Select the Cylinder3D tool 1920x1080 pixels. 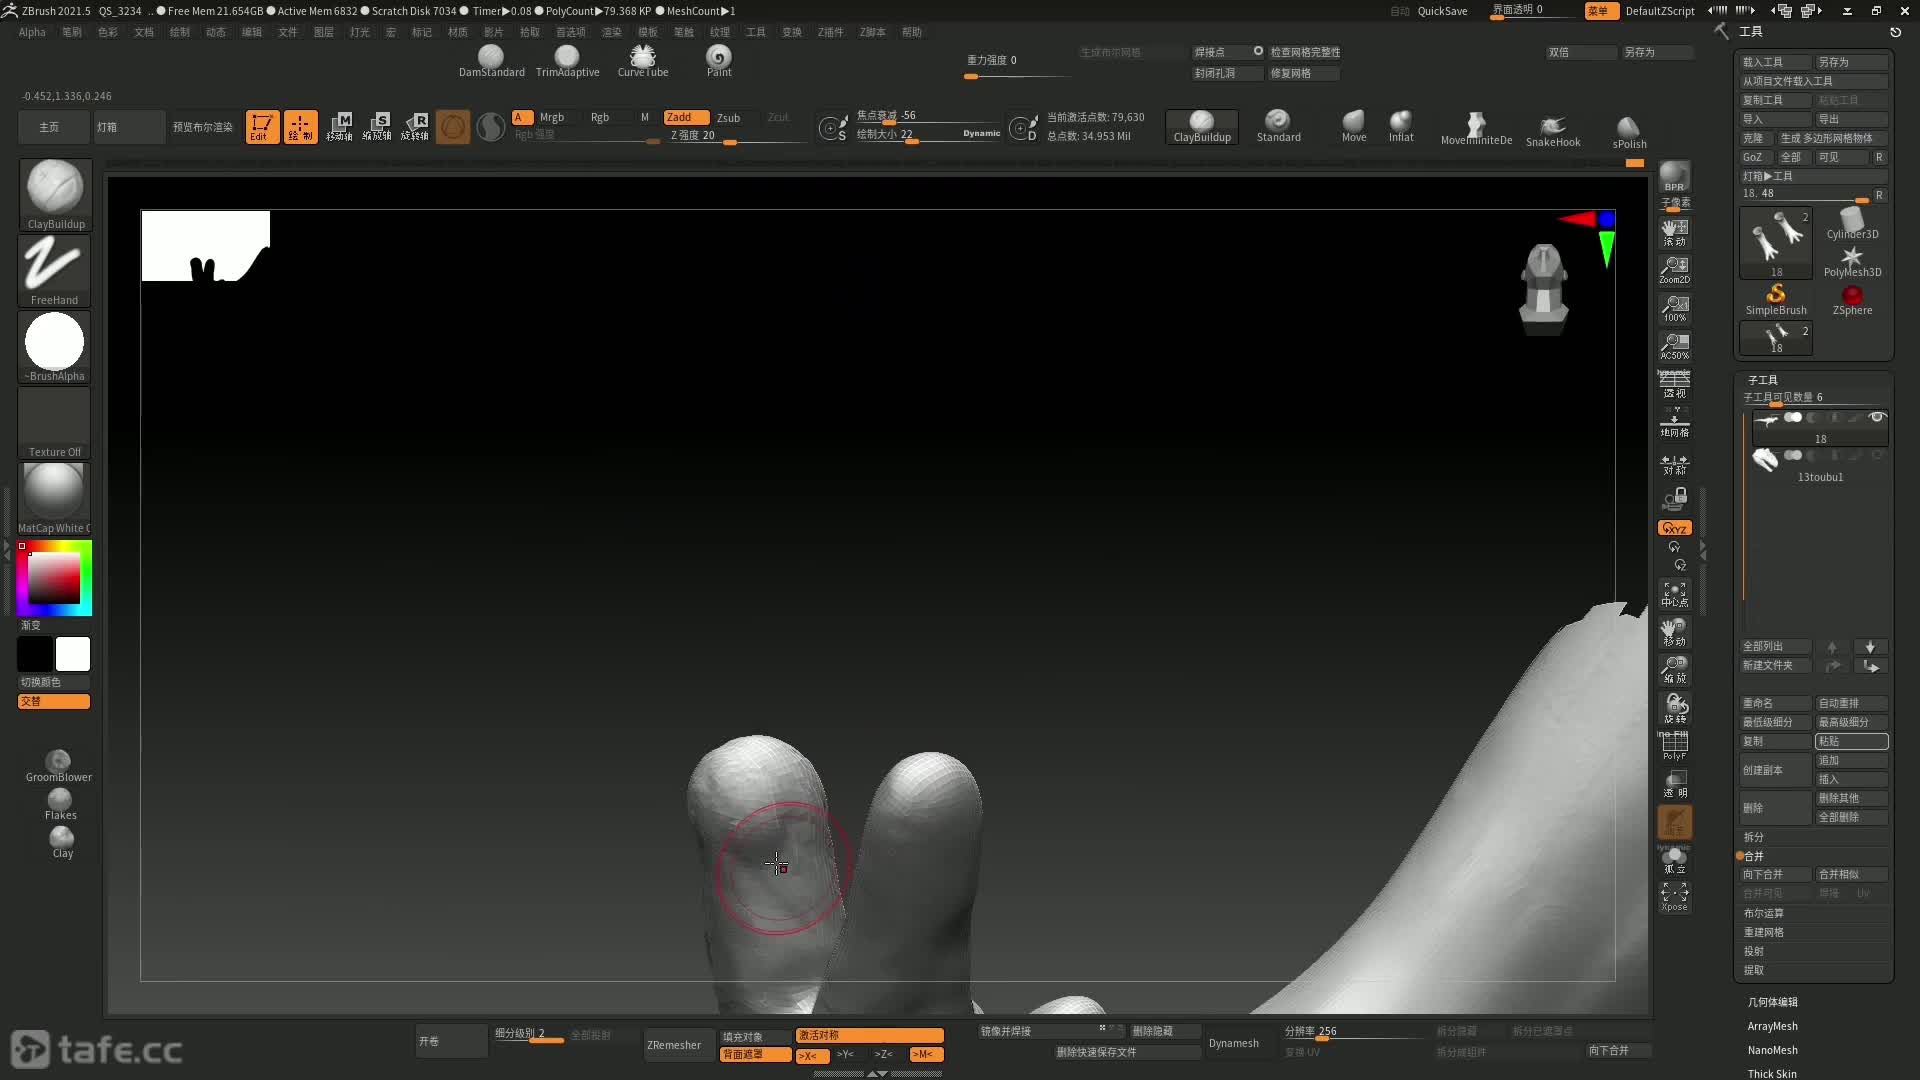(x=1852, y=224)
